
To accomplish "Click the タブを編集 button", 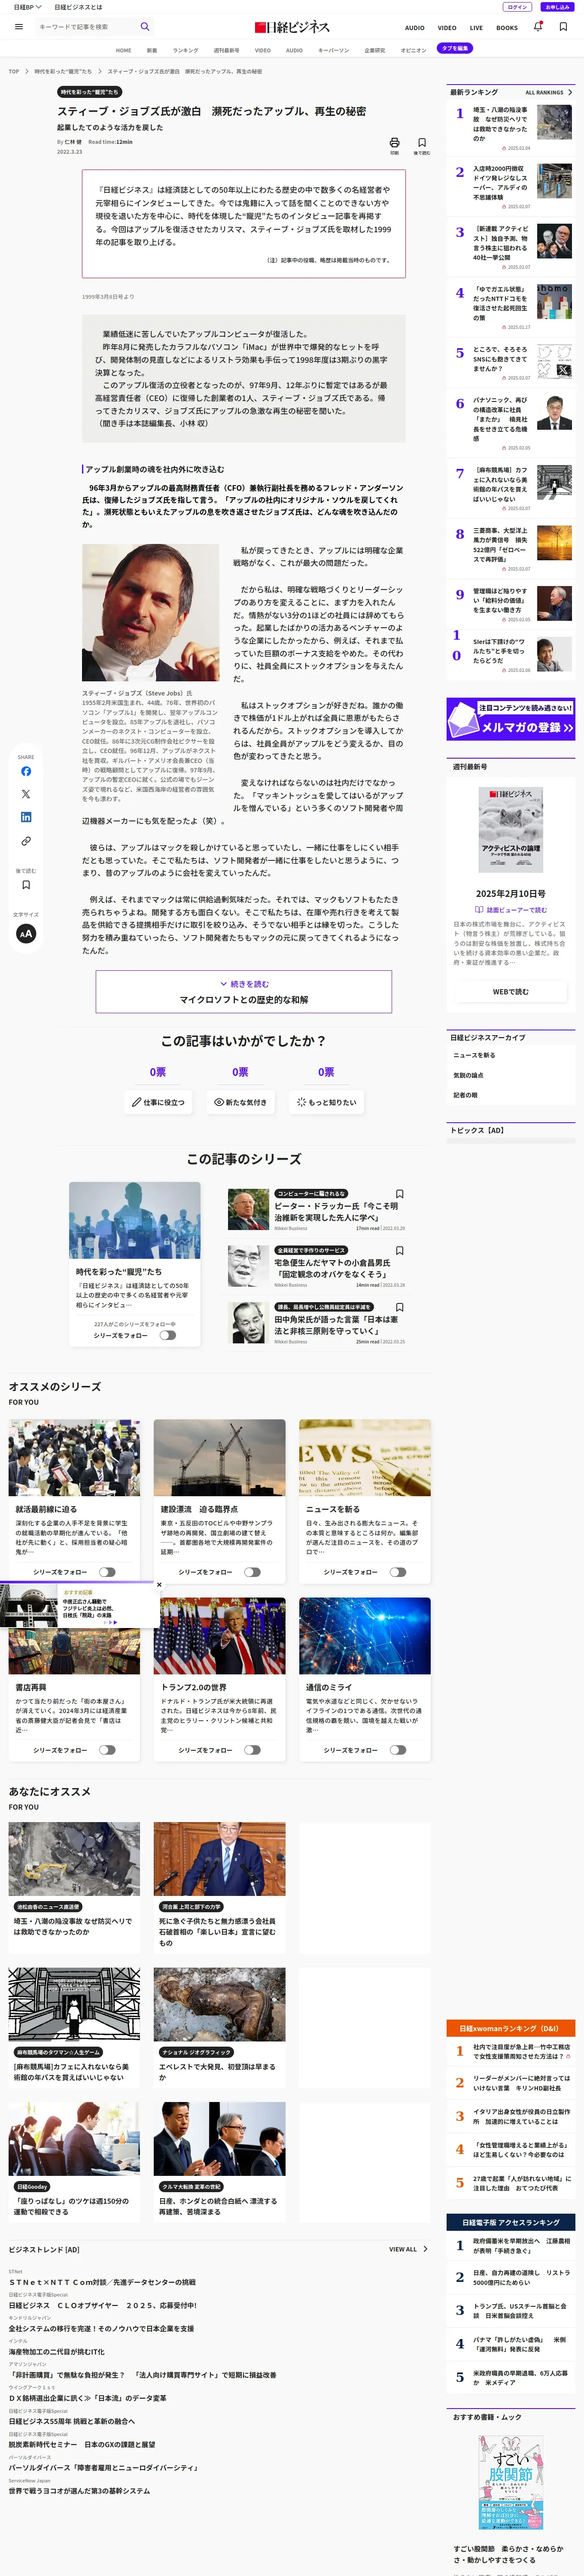I will point(455,48).
